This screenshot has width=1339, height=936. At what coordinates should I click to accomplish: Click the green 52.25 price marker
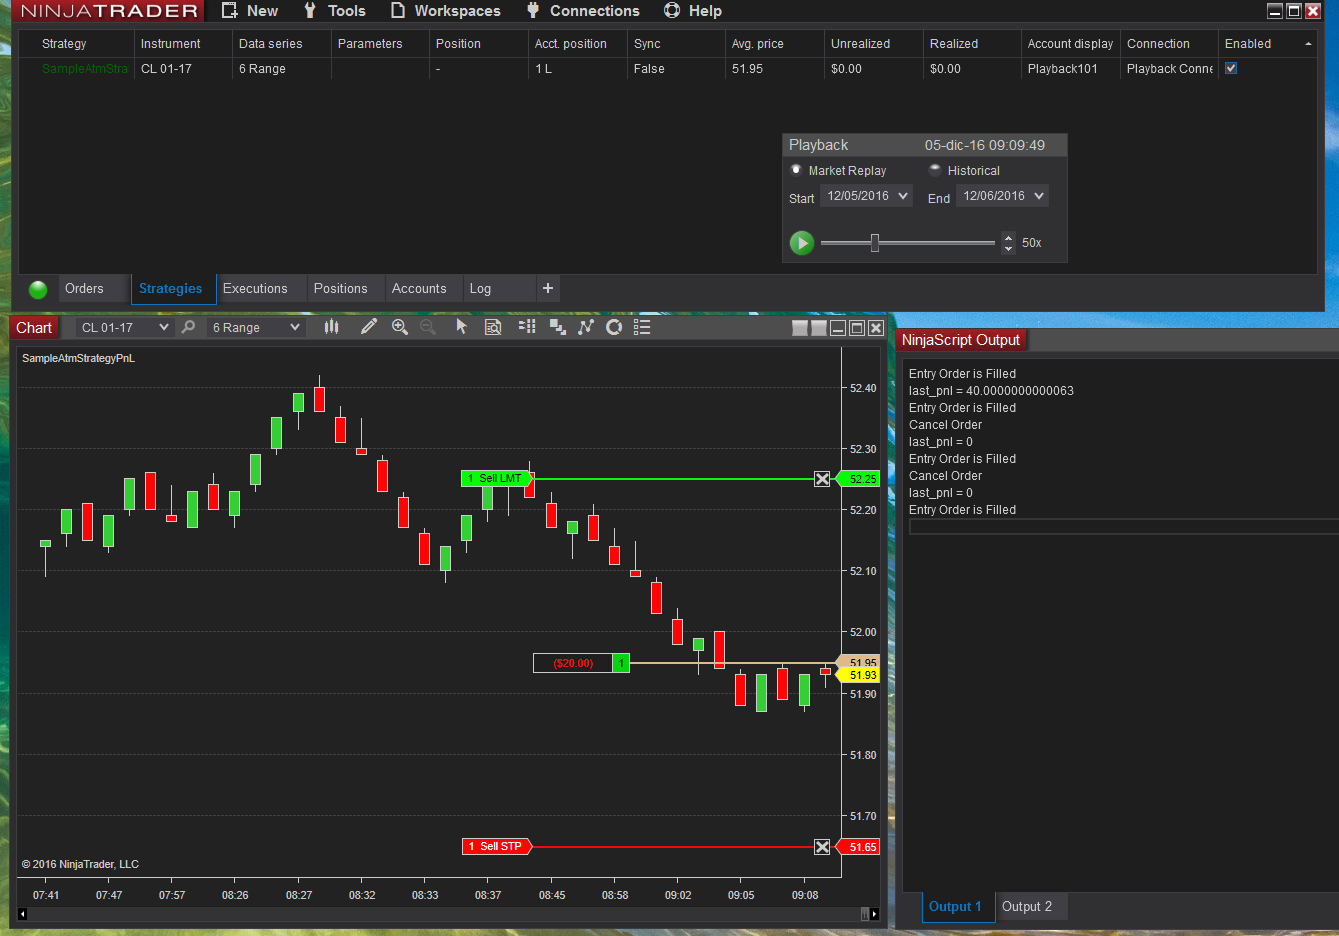[858, 479]
